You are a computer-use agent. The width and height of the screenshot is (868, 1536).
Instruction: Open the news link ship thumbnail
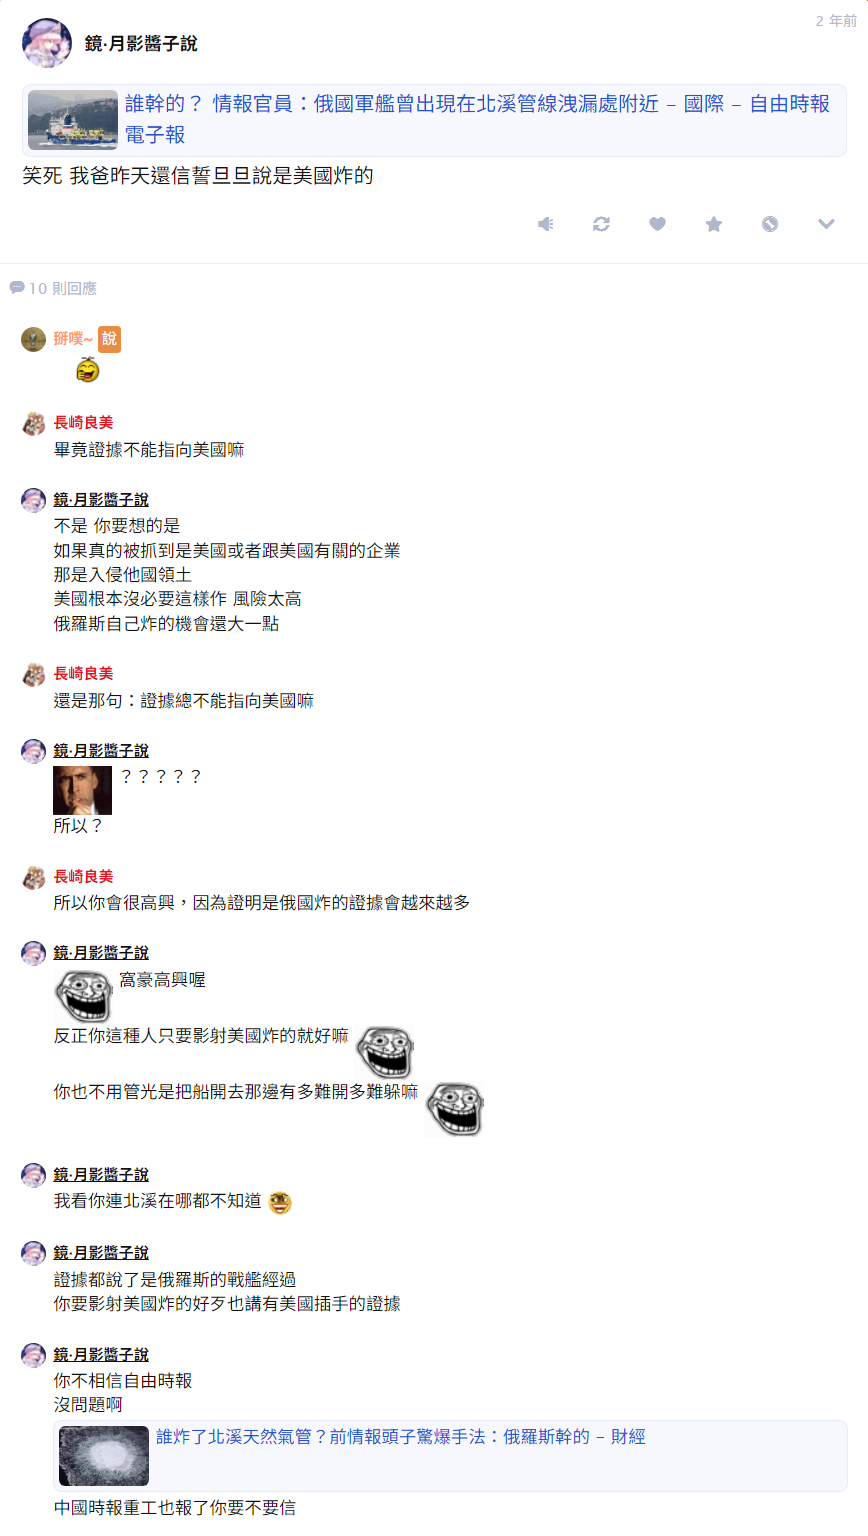(x=73, y=120)
